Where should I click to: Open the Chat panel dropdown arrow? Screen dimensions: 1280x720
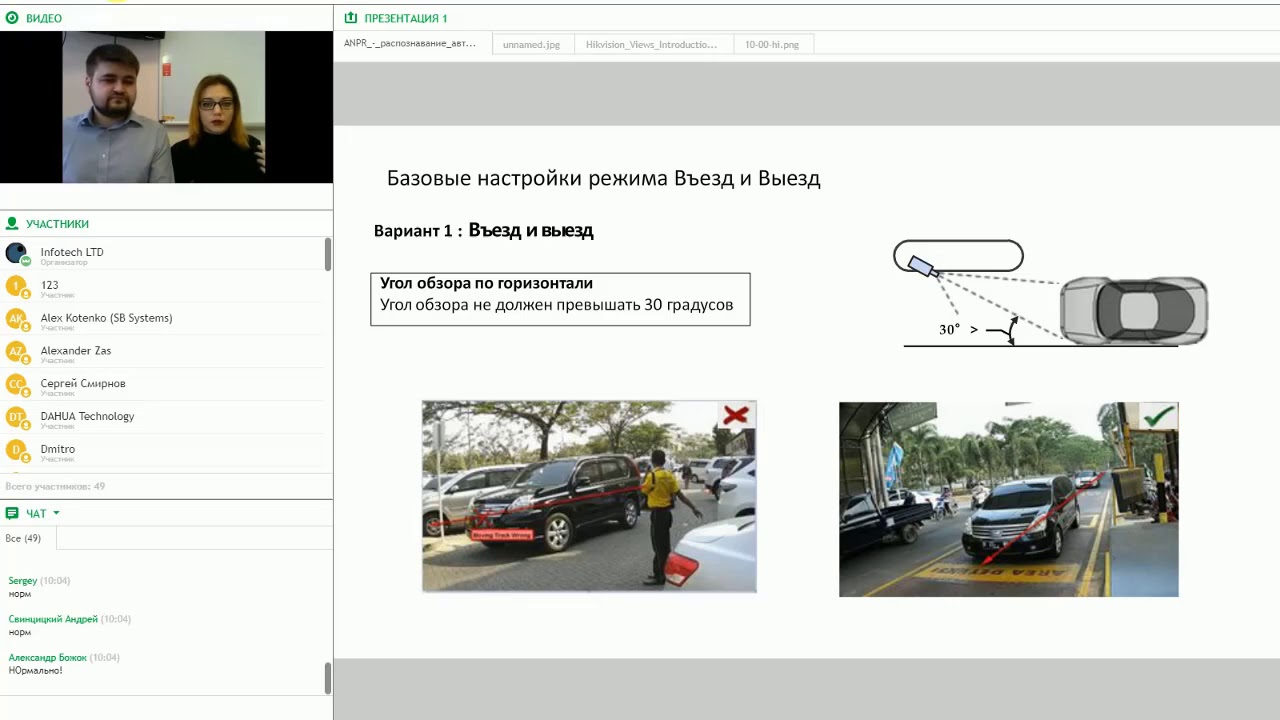pos(56,513)
